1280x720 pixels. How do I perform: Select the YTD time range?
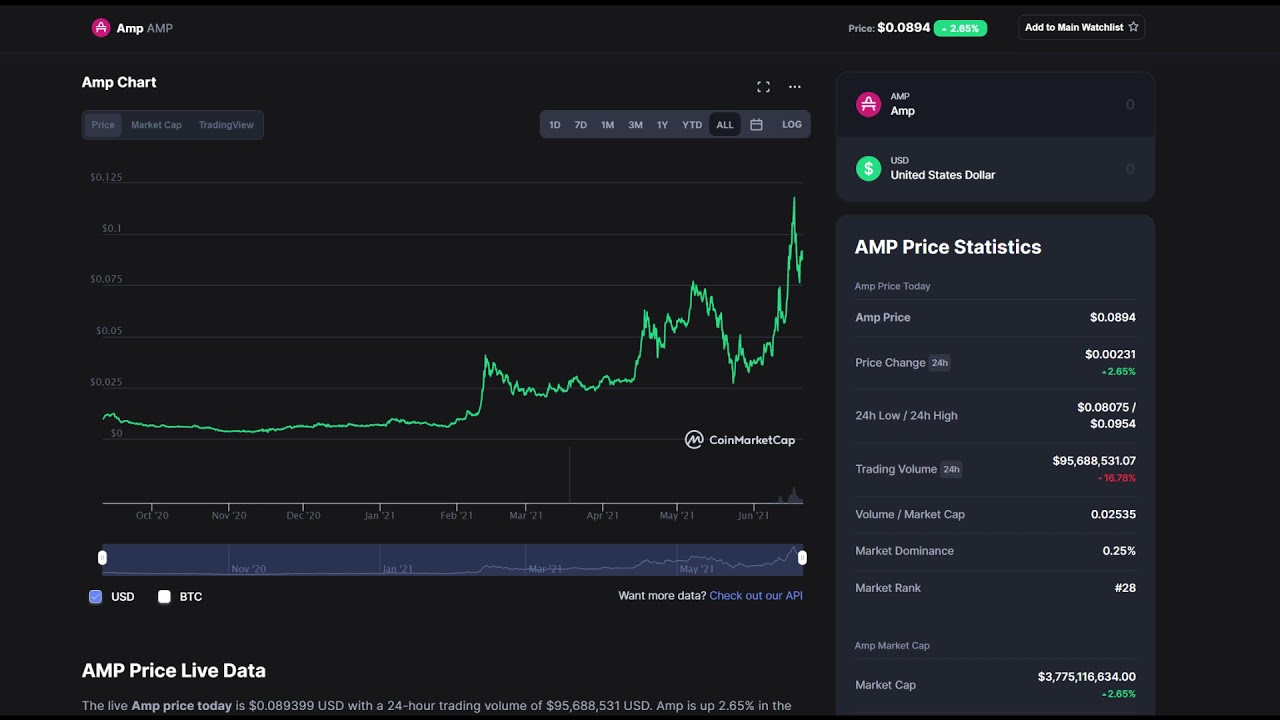[x=692, y=125]
